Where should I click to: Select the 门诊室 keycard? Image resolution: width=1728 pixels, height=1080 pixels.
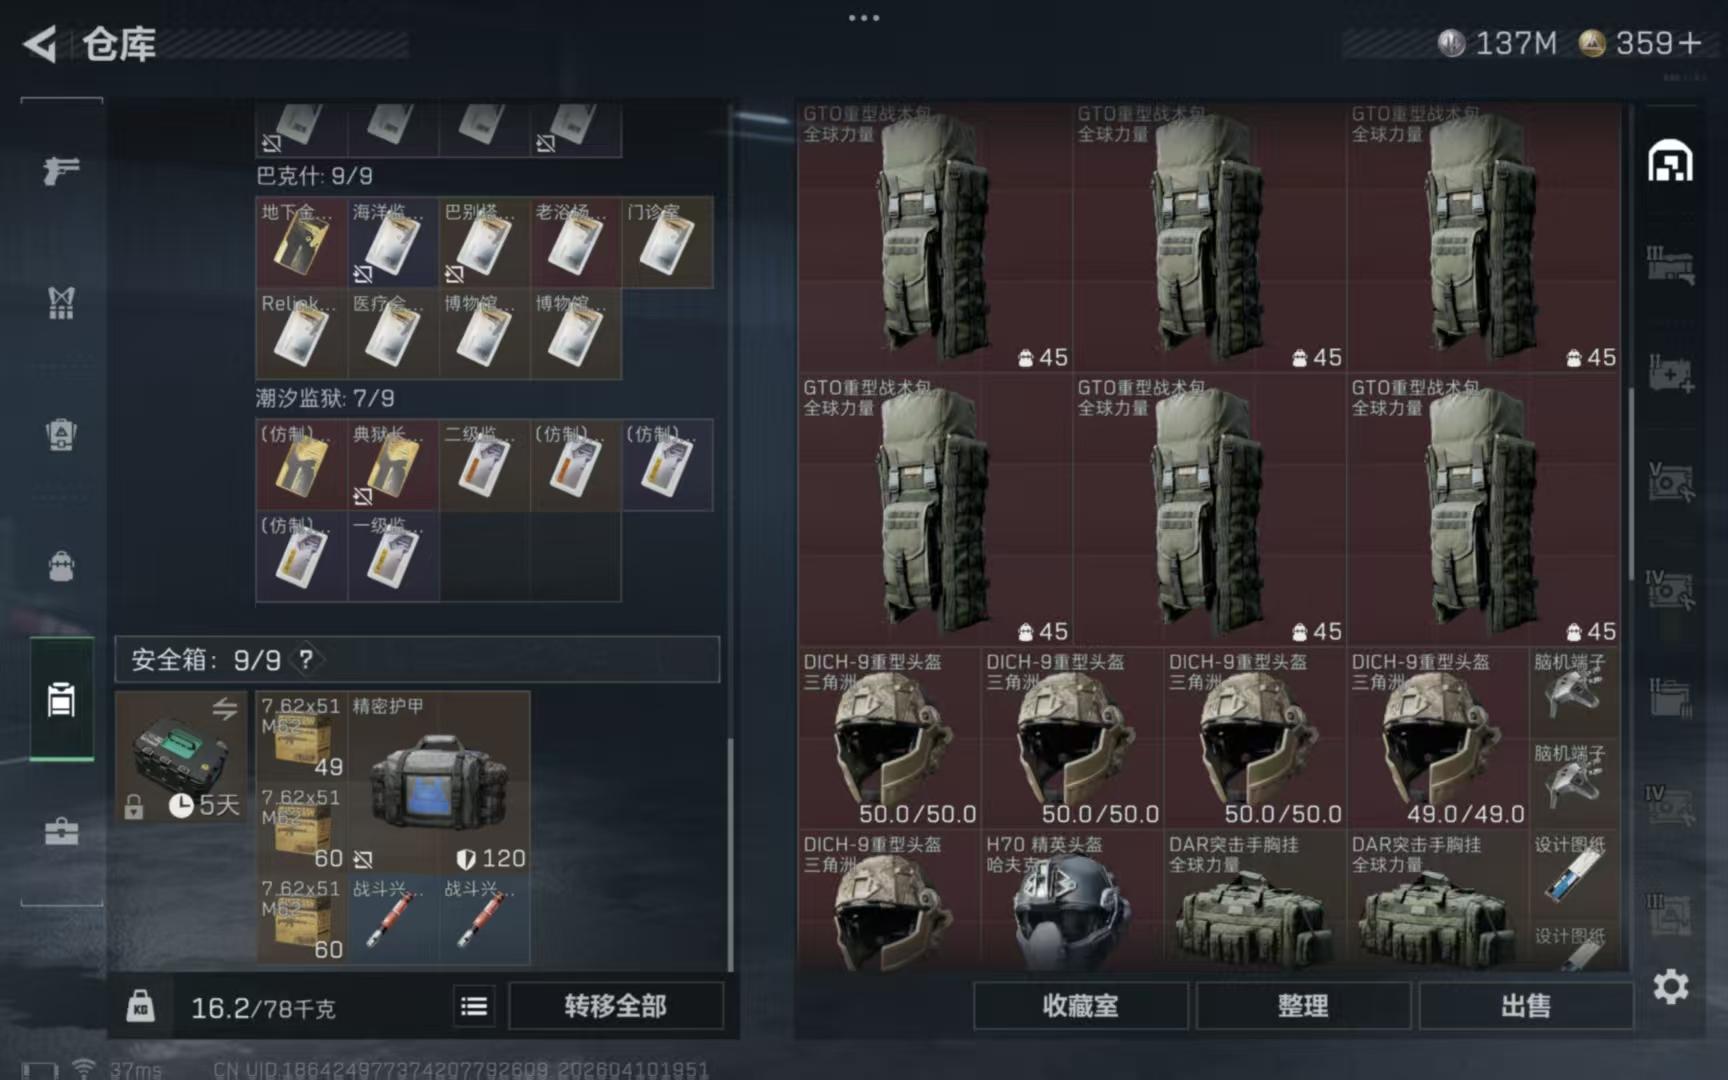(x=667, y=242)
